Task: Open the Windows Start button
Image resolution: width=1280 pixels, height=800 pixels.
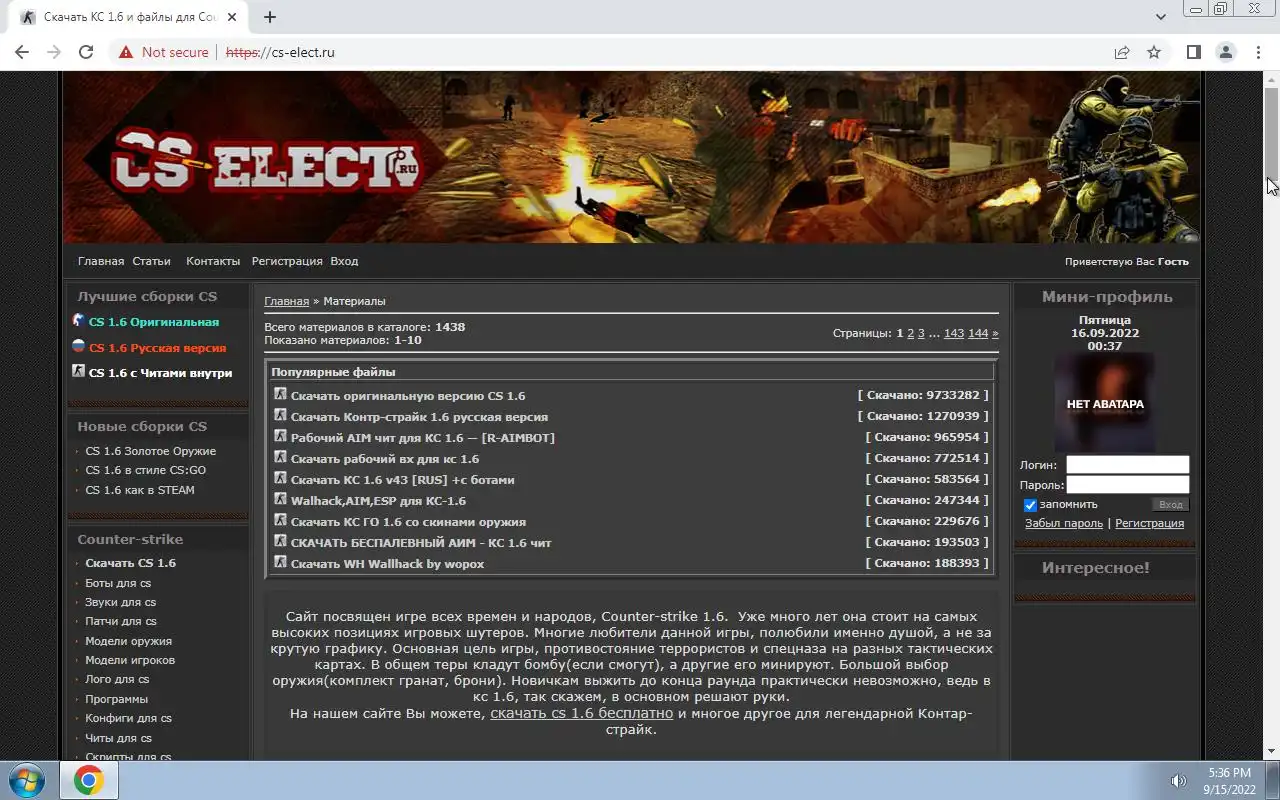Action: (x=27, y=780)
